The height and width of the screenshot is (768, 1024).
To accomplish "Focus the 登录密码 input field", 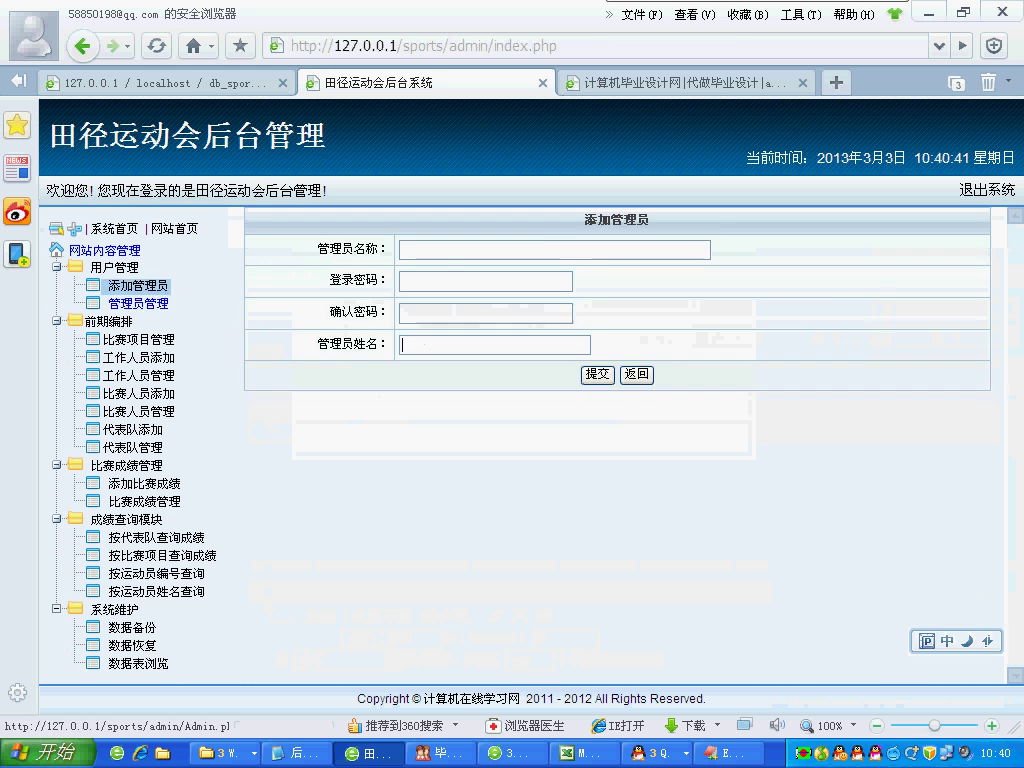I will click(486, 281).
